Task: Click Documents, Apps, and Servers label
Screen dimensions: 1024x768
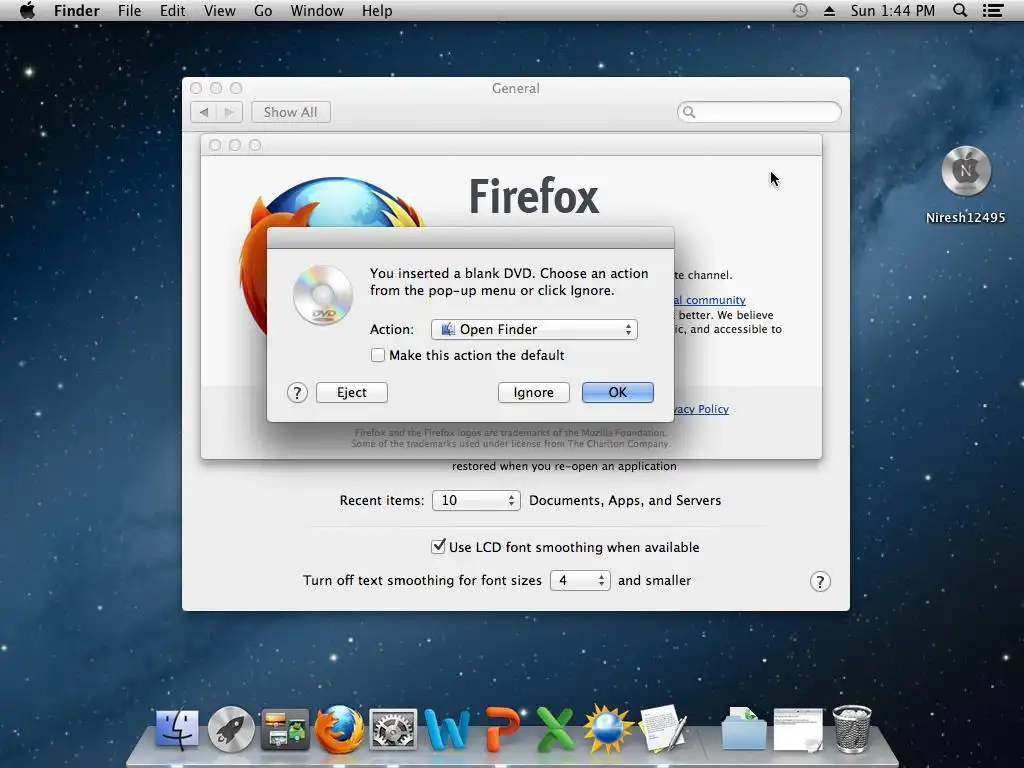Action: click(625, 500)
